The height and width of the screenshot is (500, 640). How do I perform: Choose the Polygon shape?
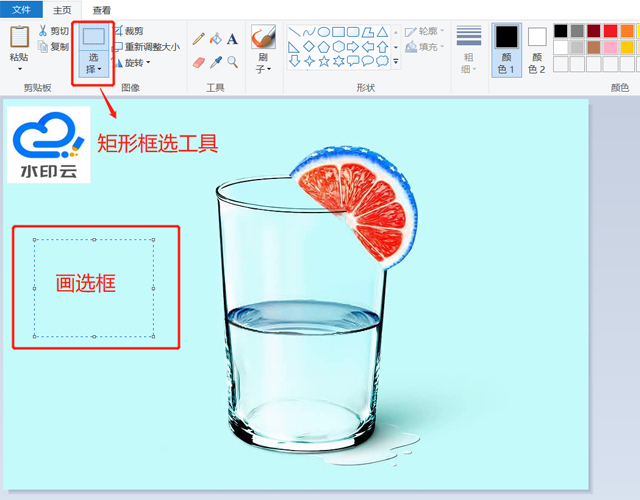(368, 32)
